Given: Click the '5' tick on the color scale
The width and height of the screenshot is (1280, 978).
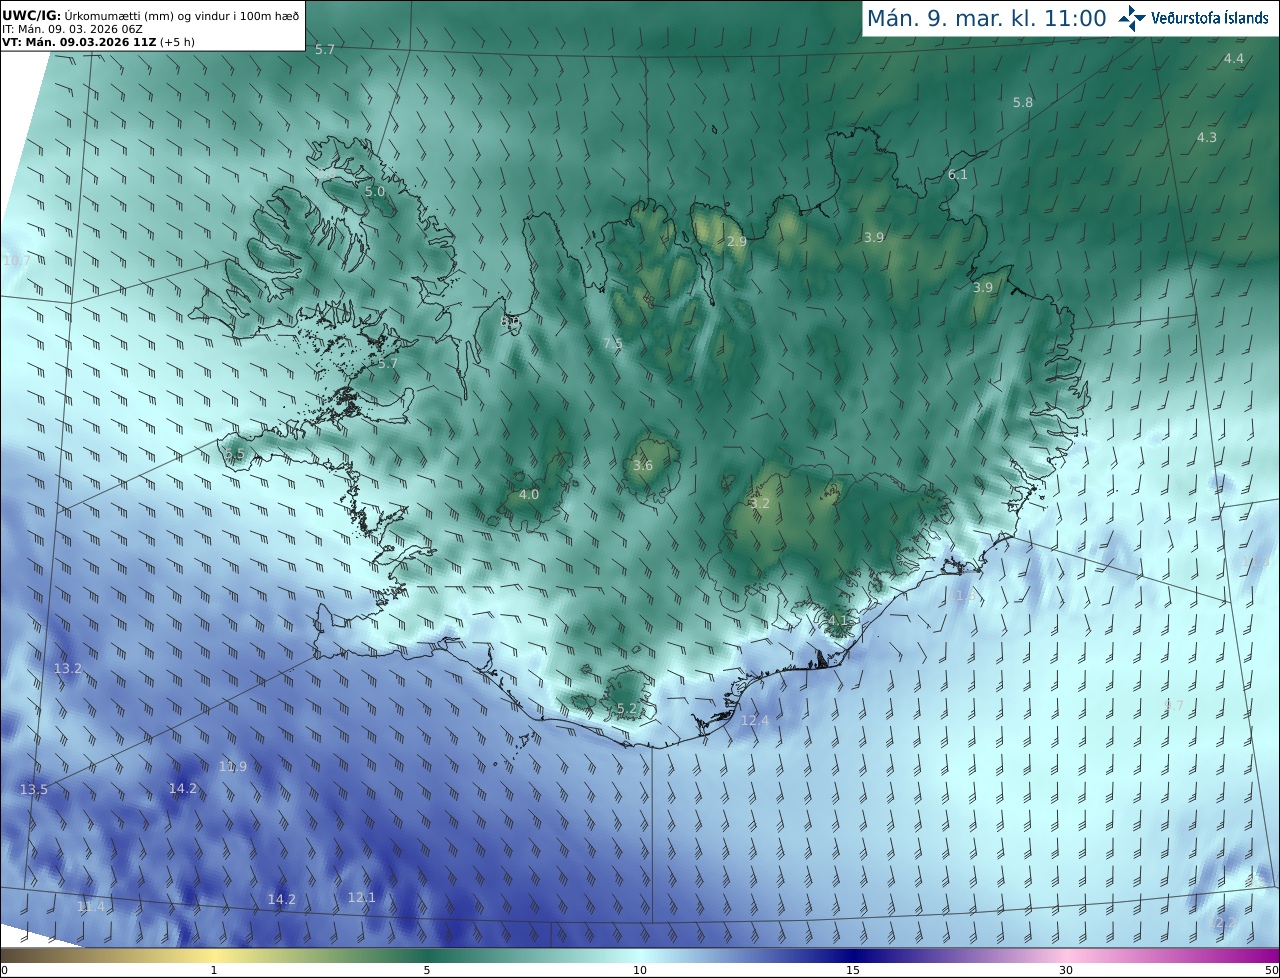Looking at the screenshot, I should tap(427, 970).
